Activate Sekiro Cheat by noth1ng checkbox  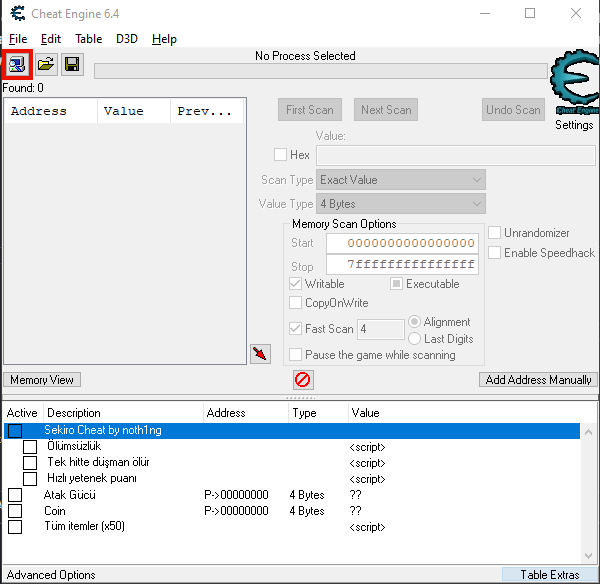pyautogui.click(x=15, y=431)
